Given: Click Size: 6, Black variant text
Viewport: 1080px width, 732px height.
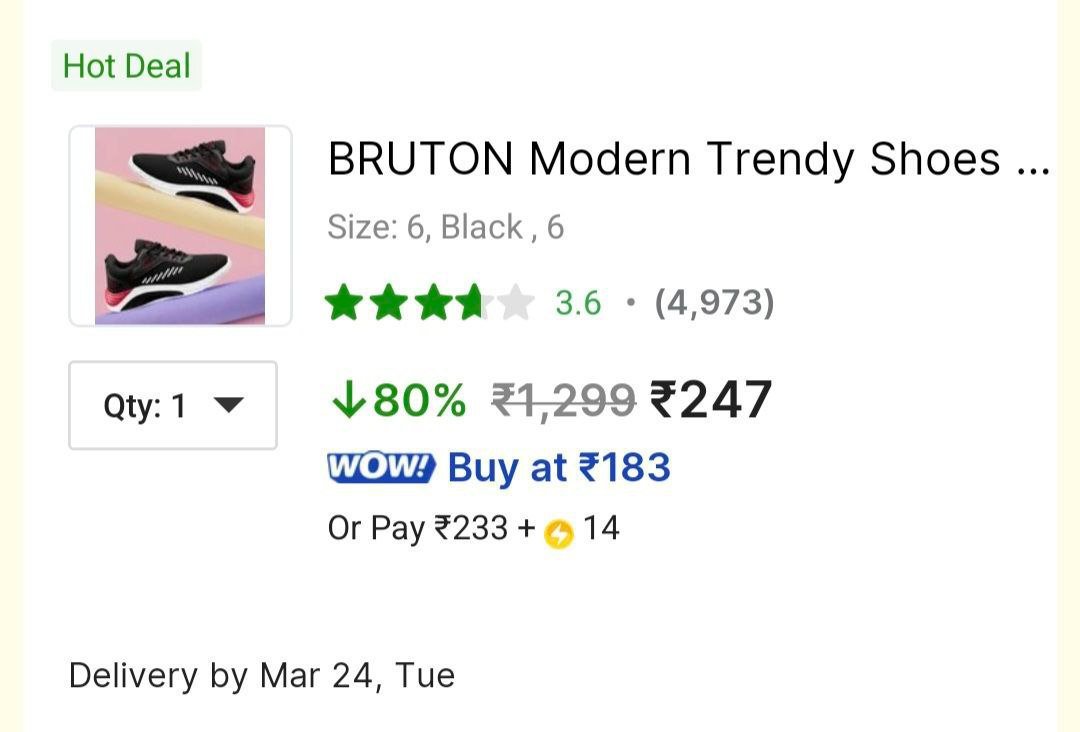Looking at the screenshot, I should pos(446,227).
